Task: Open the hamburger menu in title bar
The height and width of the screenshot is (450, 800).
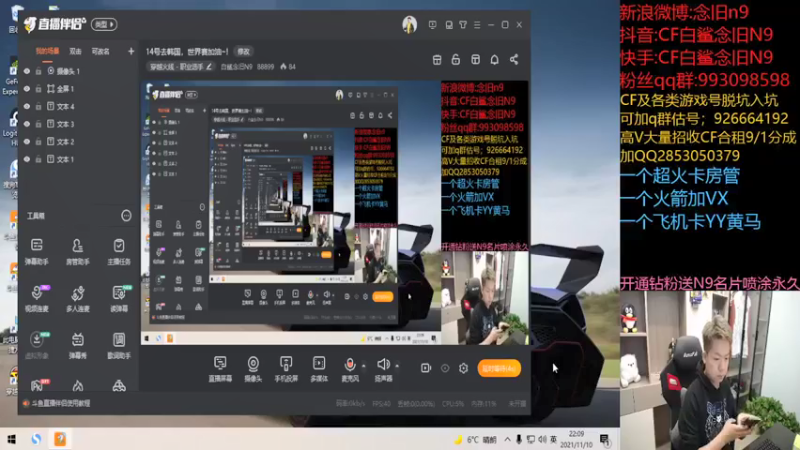Action: [x=477, y=24]
